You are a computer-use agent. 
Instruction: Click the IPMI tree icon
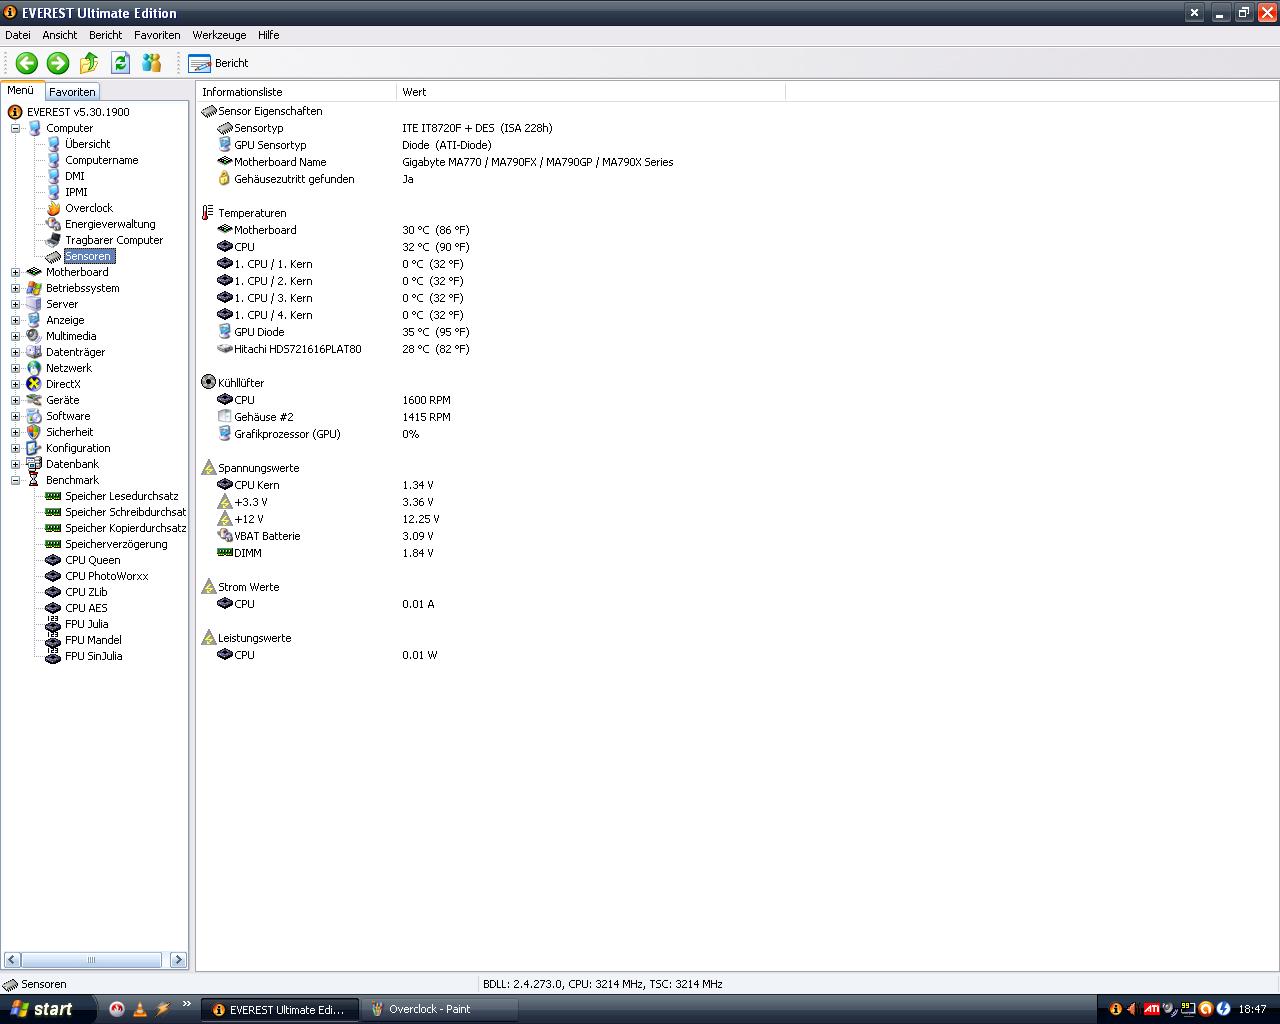[53, 192]
